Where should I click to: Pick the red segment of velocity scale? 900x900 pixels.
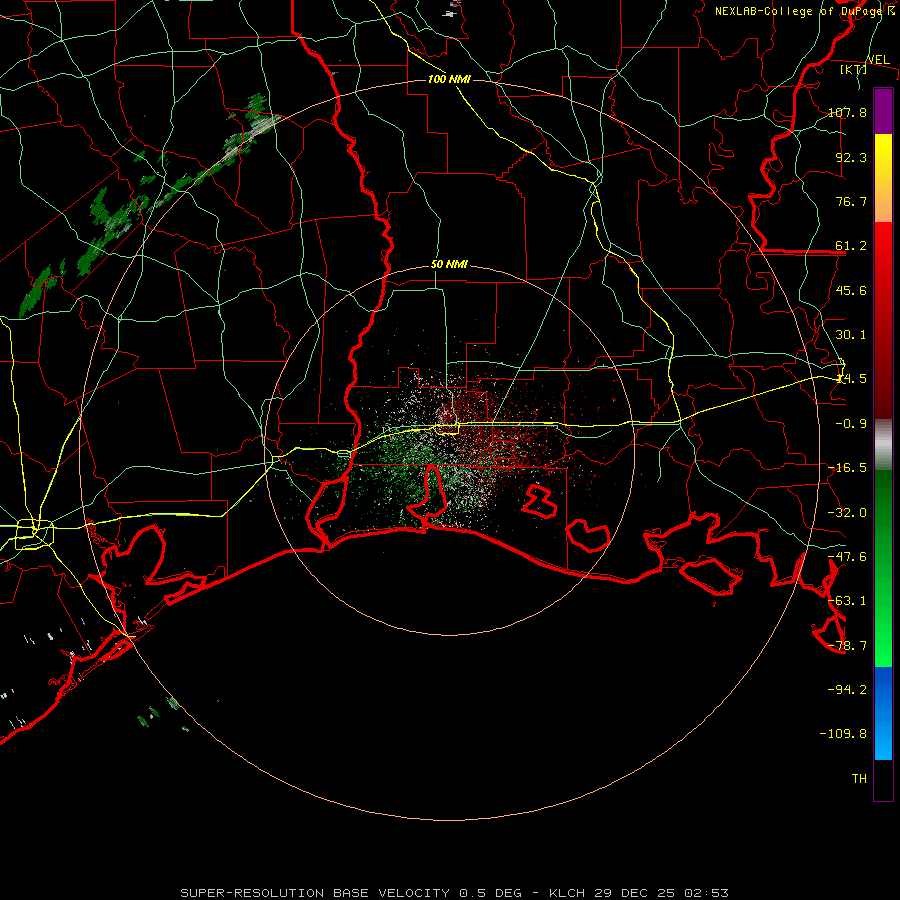[x=883, y=320]
